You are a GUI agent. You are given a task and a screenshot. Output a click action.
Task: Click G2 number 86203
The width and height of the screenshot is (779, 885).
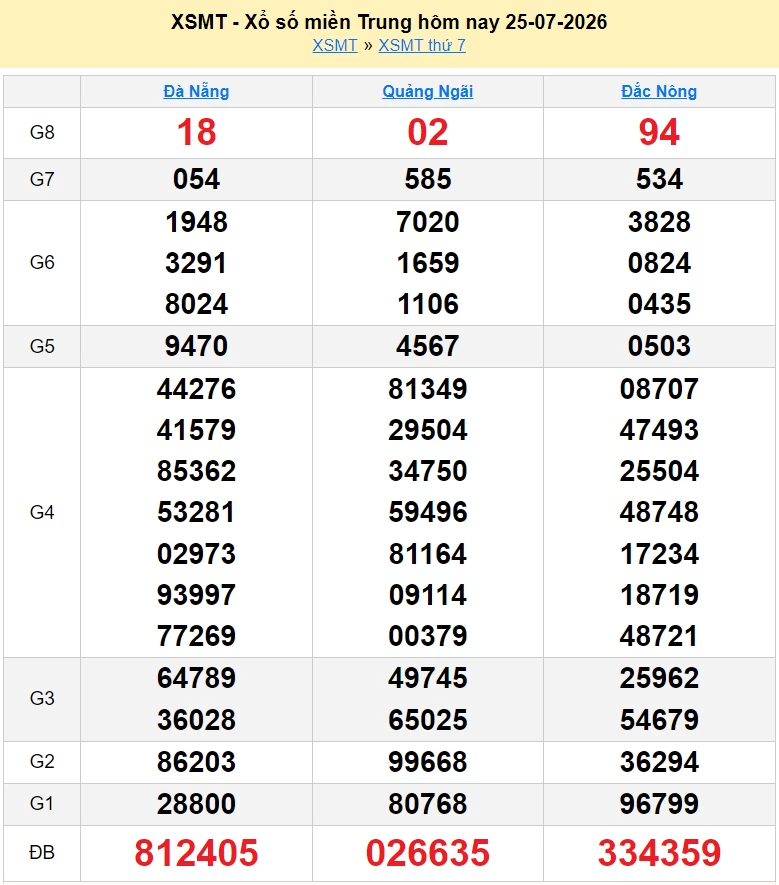(x=196, y=762)
